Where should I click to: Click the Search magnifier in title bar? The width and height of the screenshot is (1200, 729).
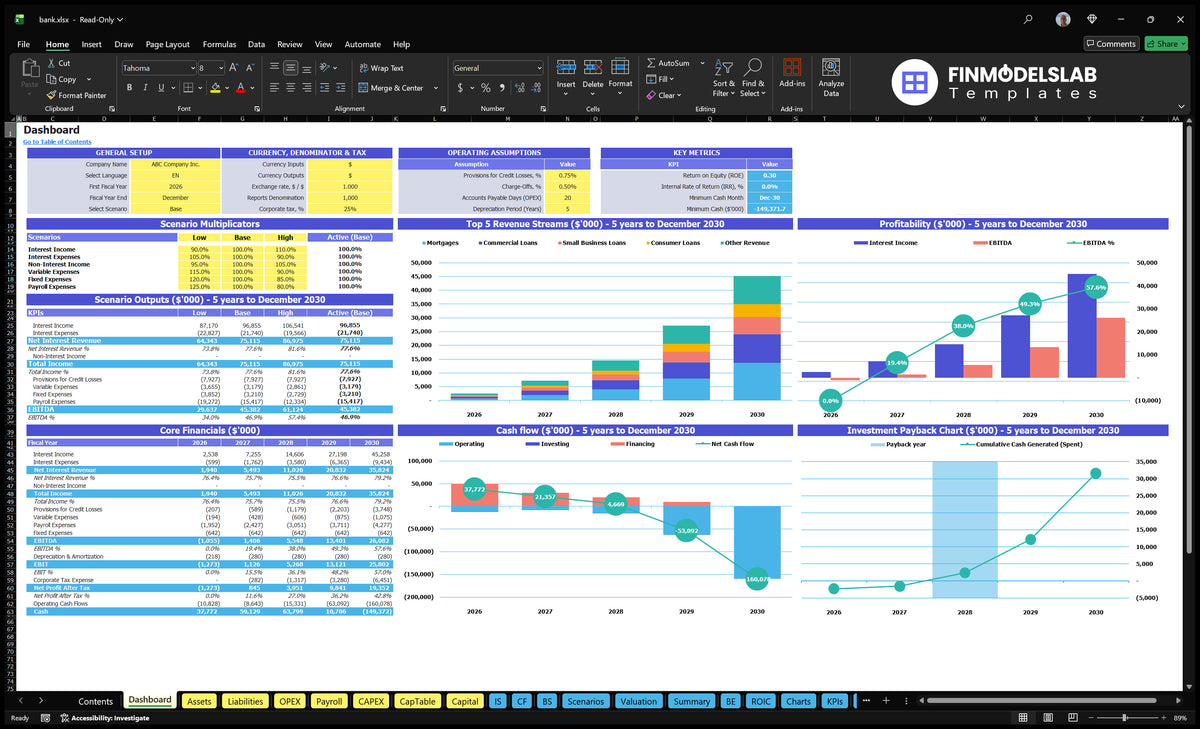coord(1029,19)
